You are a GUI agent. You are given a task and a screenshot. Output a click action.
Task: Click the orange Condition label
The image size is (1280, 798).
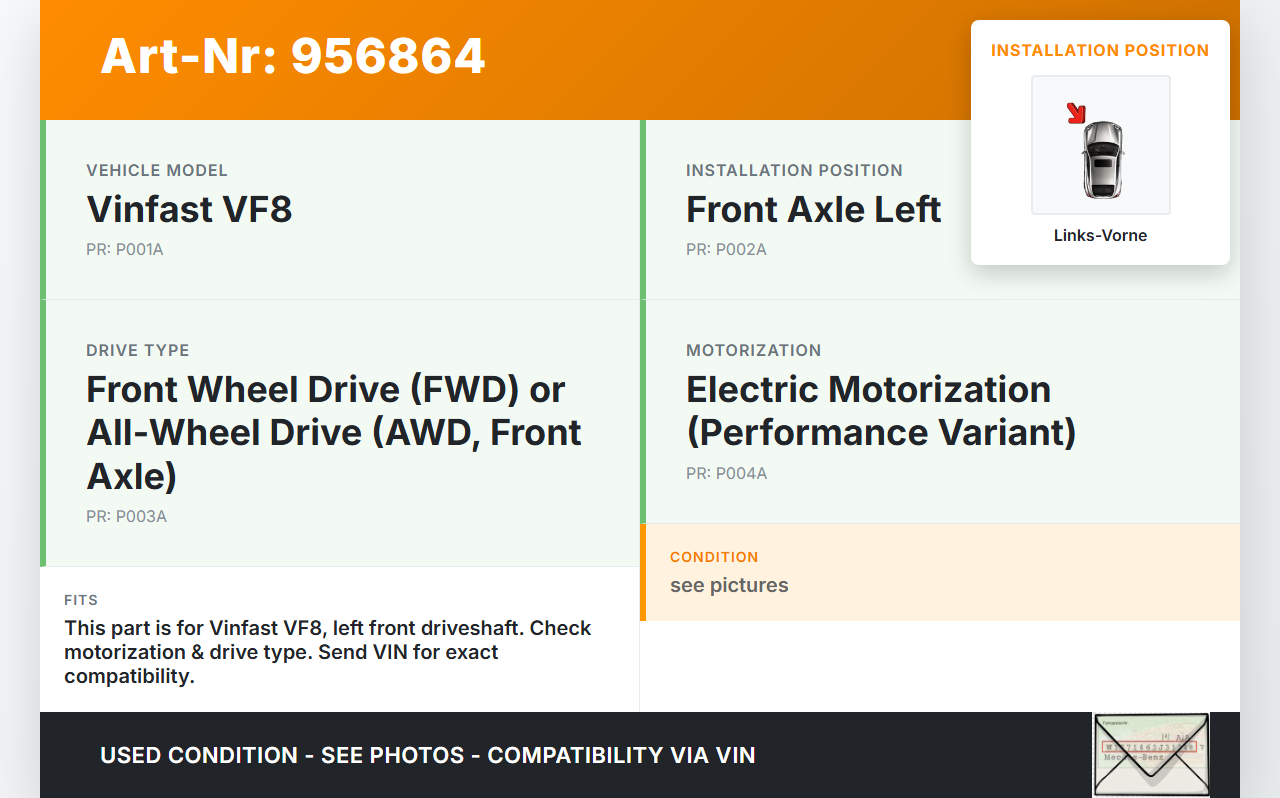click(714, 557)
